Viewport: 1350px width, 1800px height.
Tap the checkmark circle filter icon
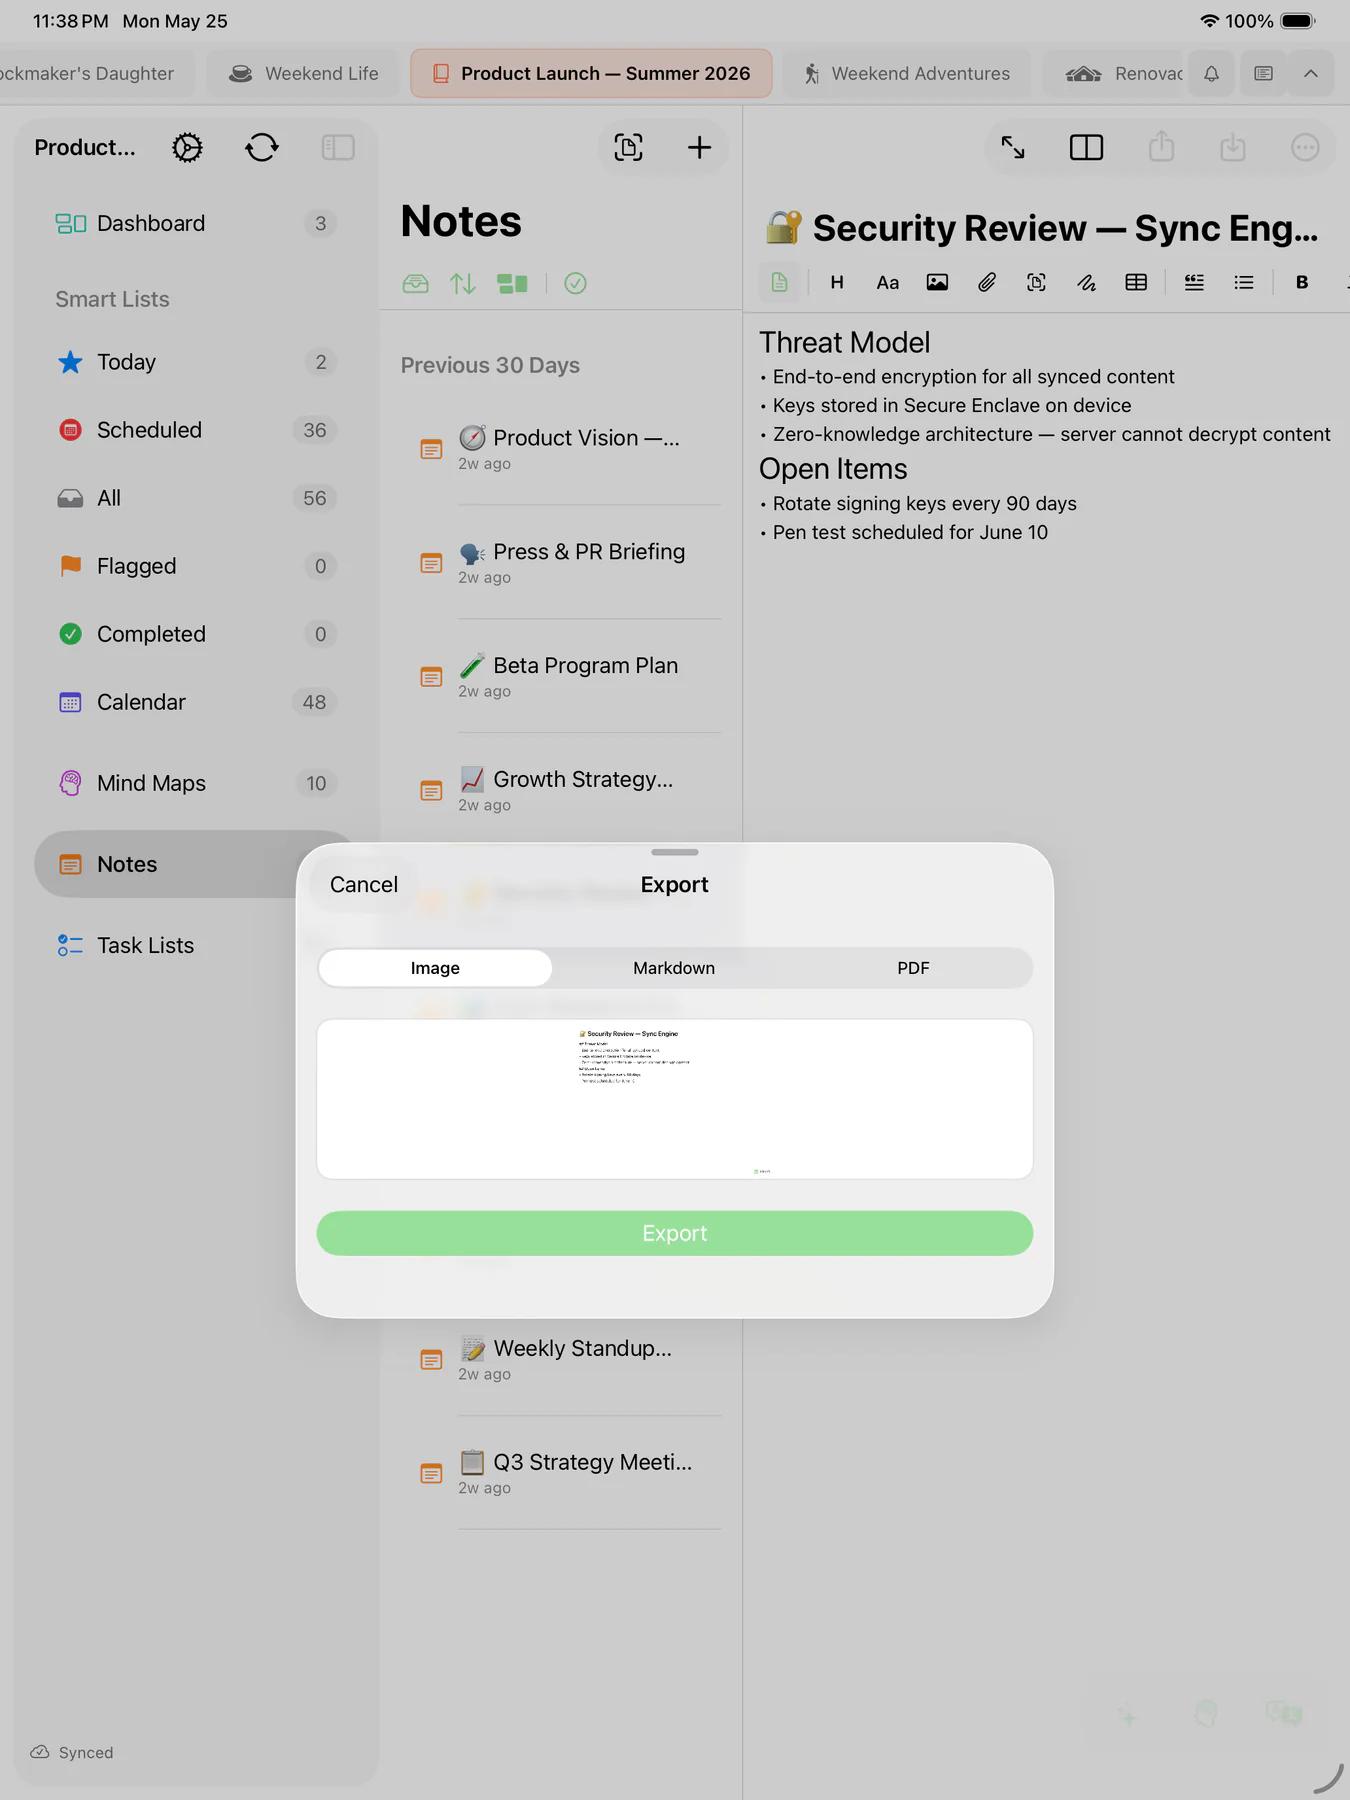575,284
